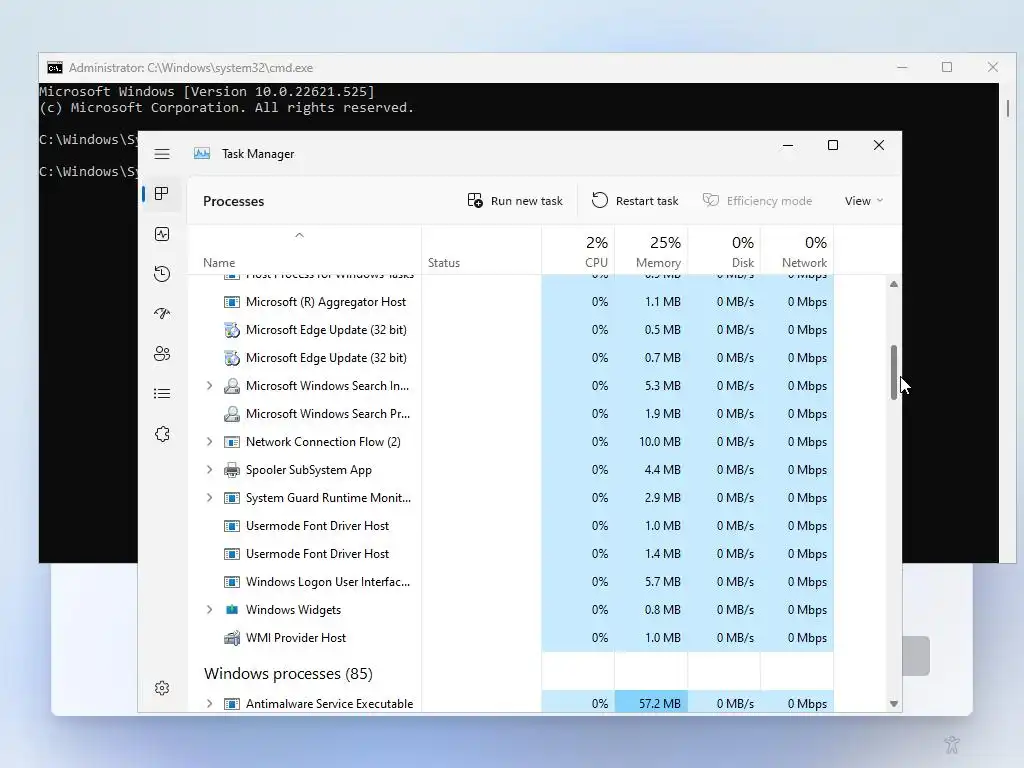The width and height of the screenshot is (1024, 768).
Task: Select the Microsoft Edge Update row using 0.7 MB
Action: (511, 358)
